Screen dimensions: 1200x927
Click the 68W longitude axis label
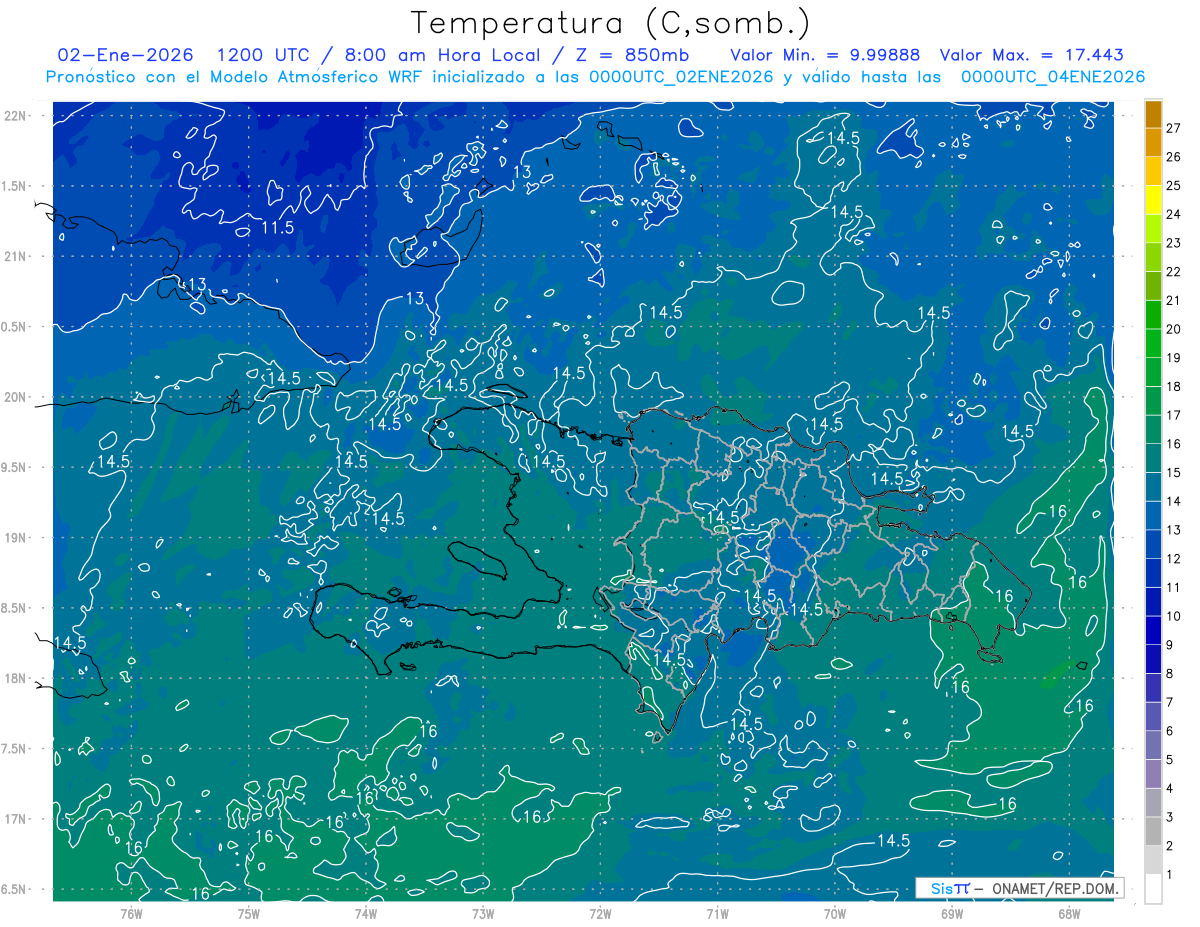(1068, 913)
